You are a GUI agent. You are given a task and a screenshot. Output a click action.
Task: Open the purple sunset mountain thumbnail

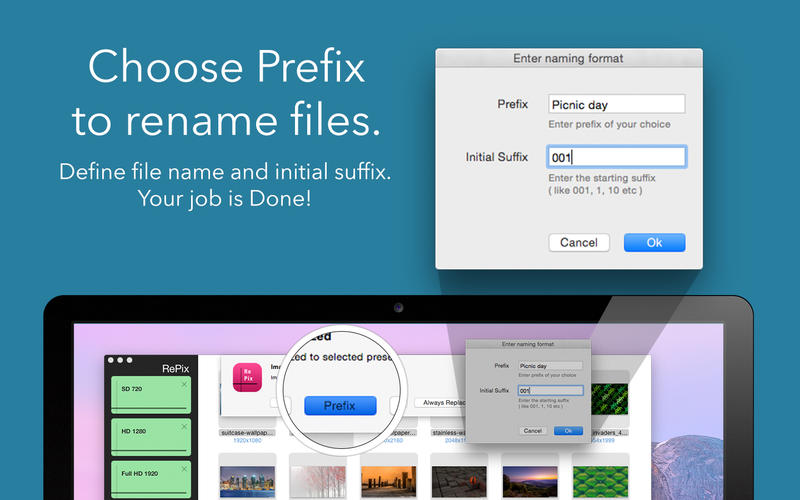530,481
